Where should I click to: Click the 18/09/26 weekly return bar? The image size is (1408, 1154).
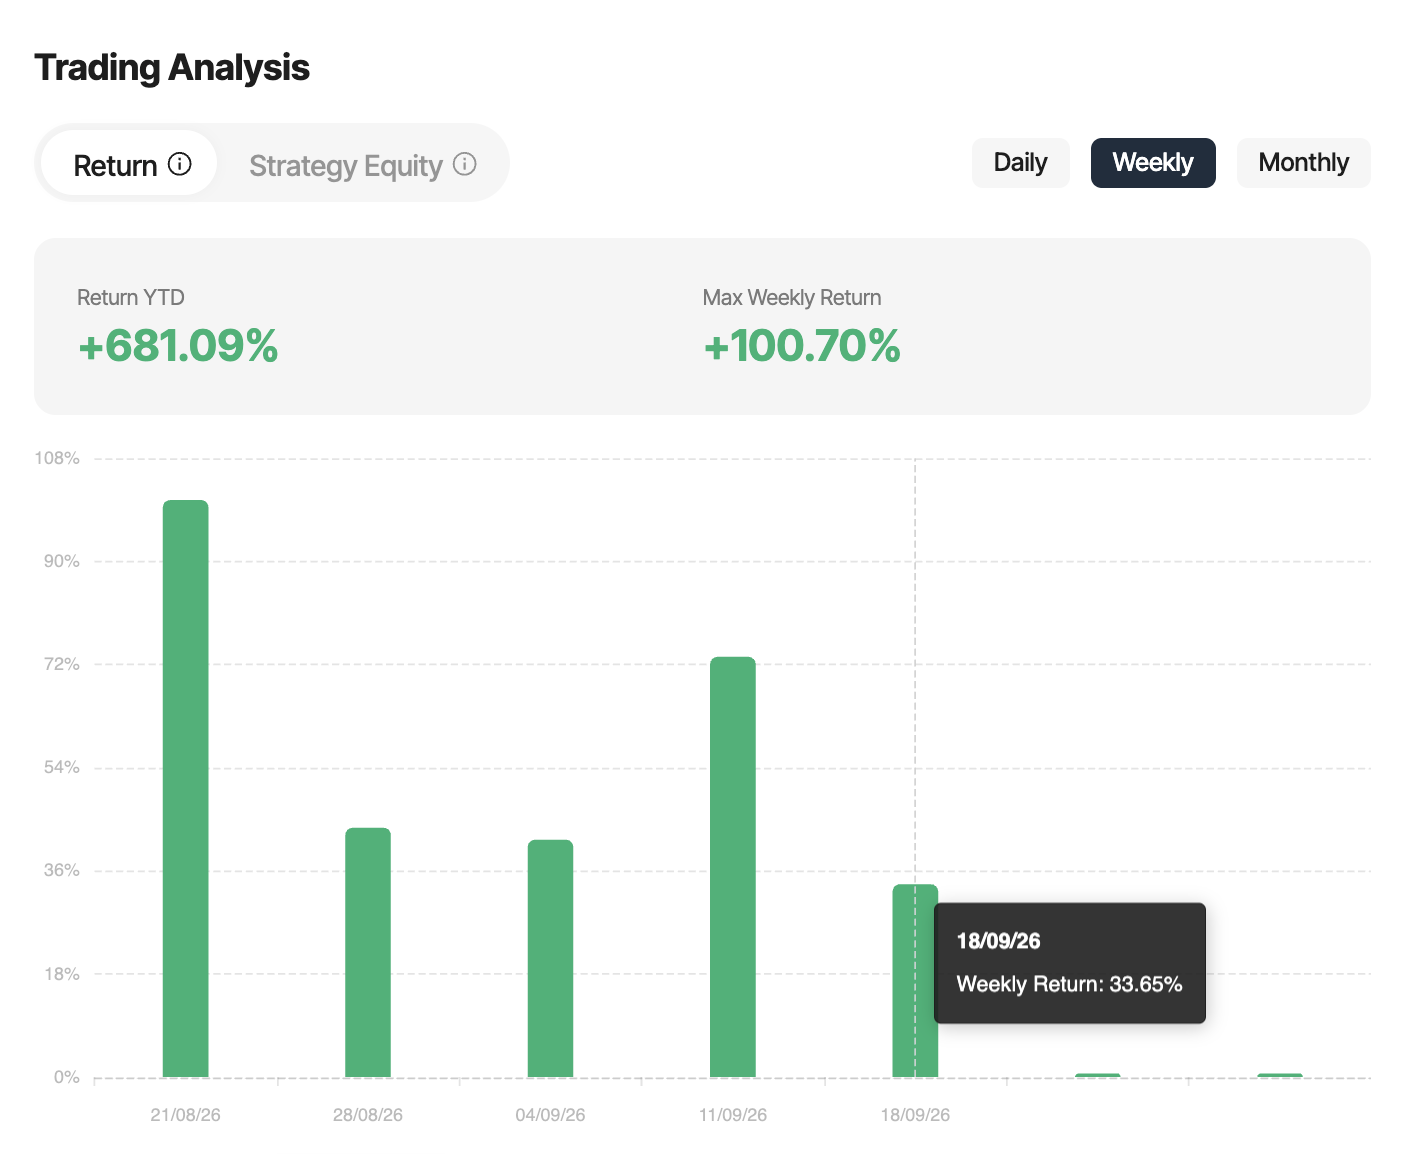click(x=915, y=981)
